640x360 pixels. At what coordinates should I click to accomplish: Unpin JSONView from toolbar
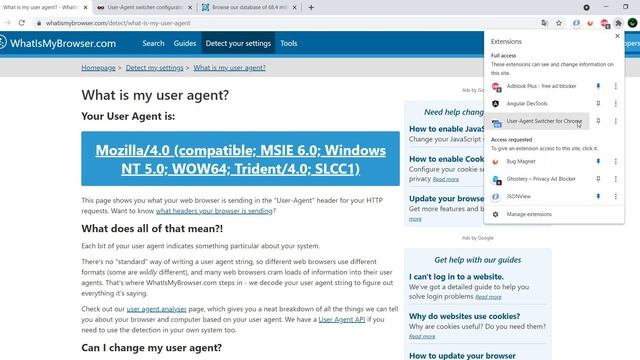click(x=598, y=197)
